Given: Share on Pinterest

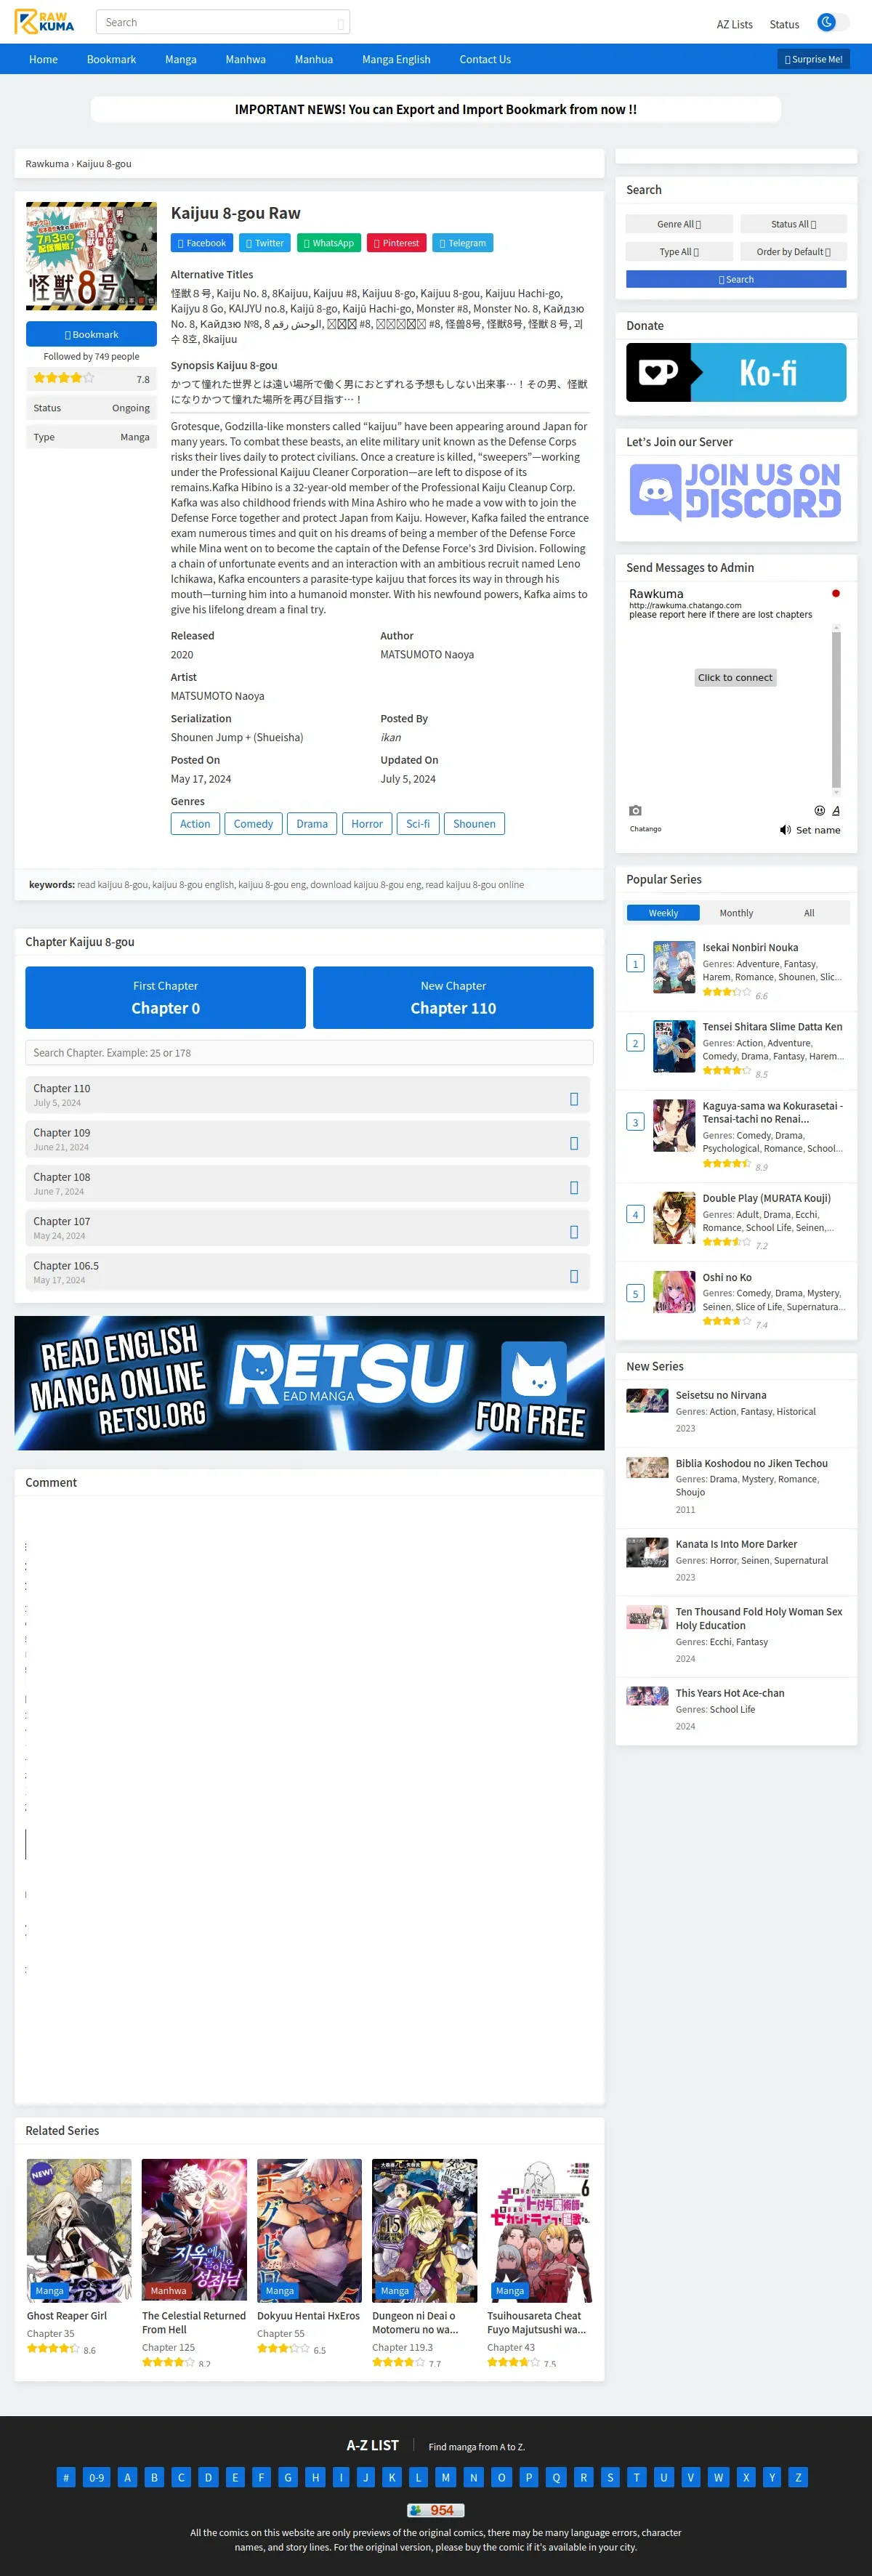Looking at the screenshot, I should tap(397, 243).
